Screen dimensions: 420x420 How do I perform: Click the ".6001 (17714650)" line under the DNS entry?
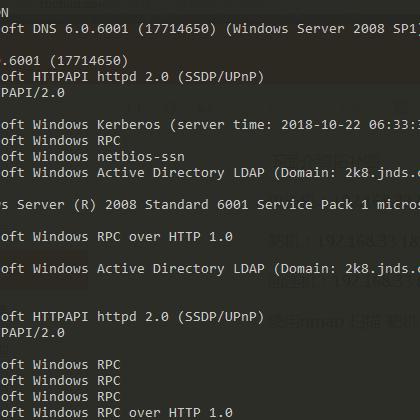[x=64, y=61]
